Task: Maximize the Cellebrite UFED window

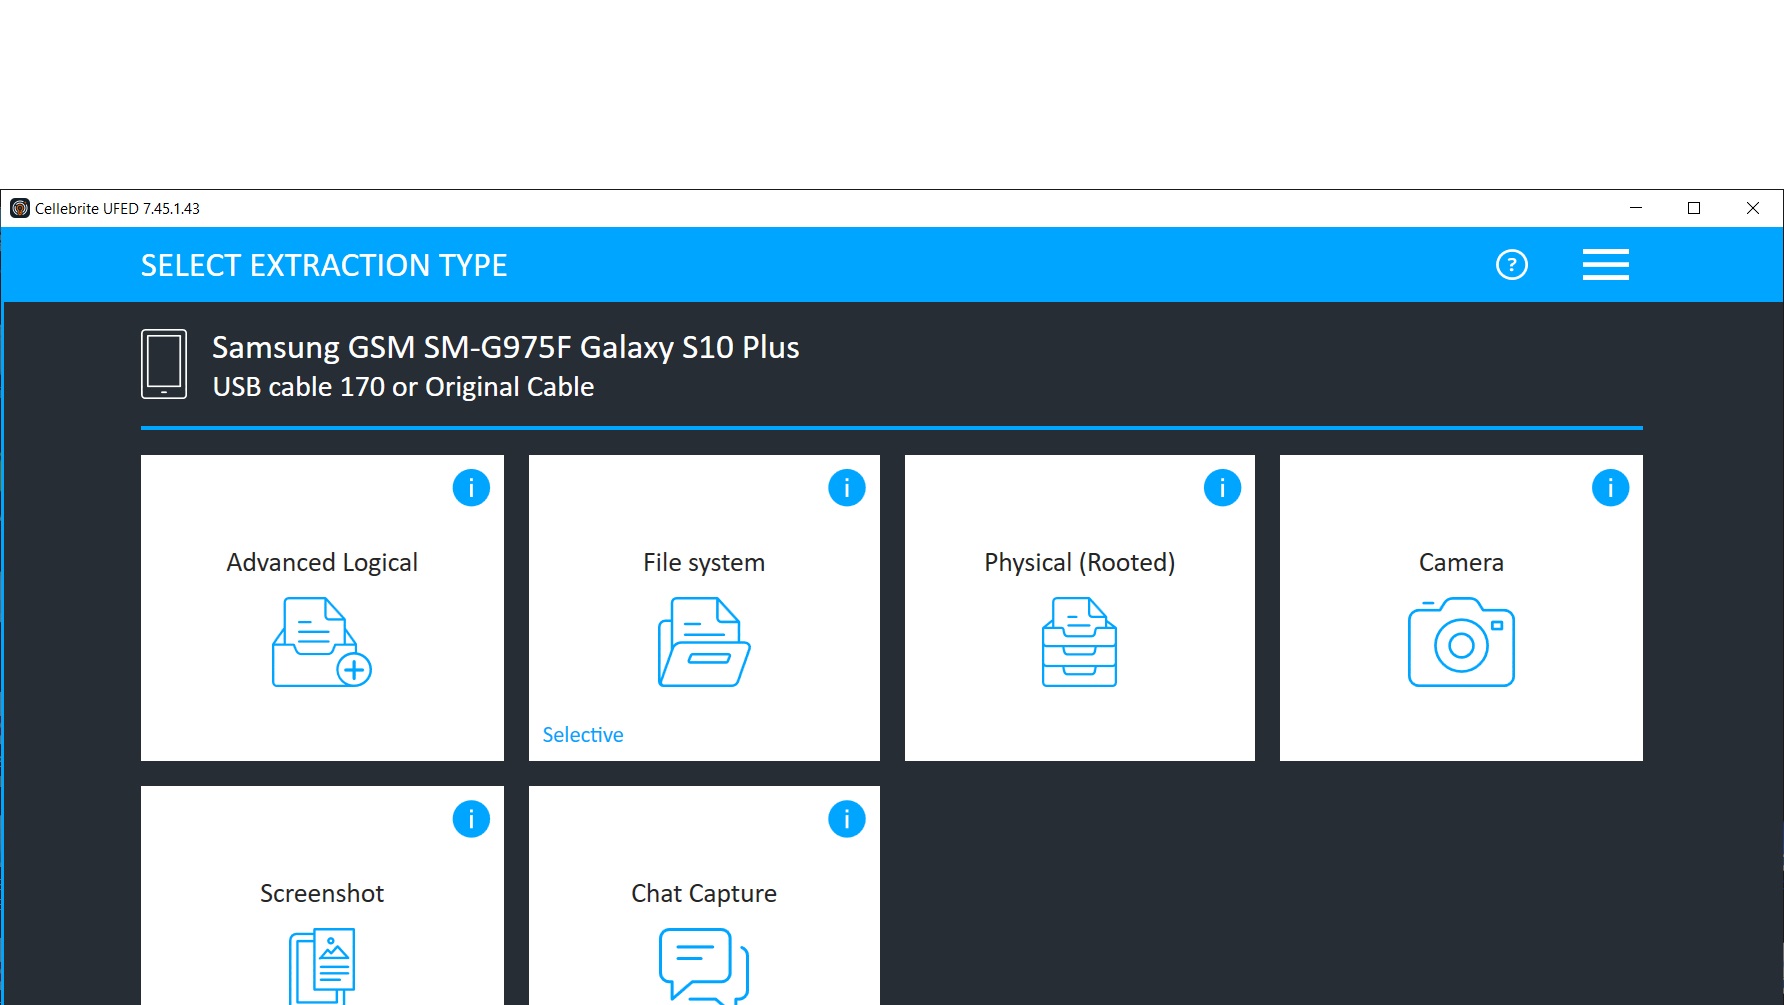Action: (x=1694, y=208)
